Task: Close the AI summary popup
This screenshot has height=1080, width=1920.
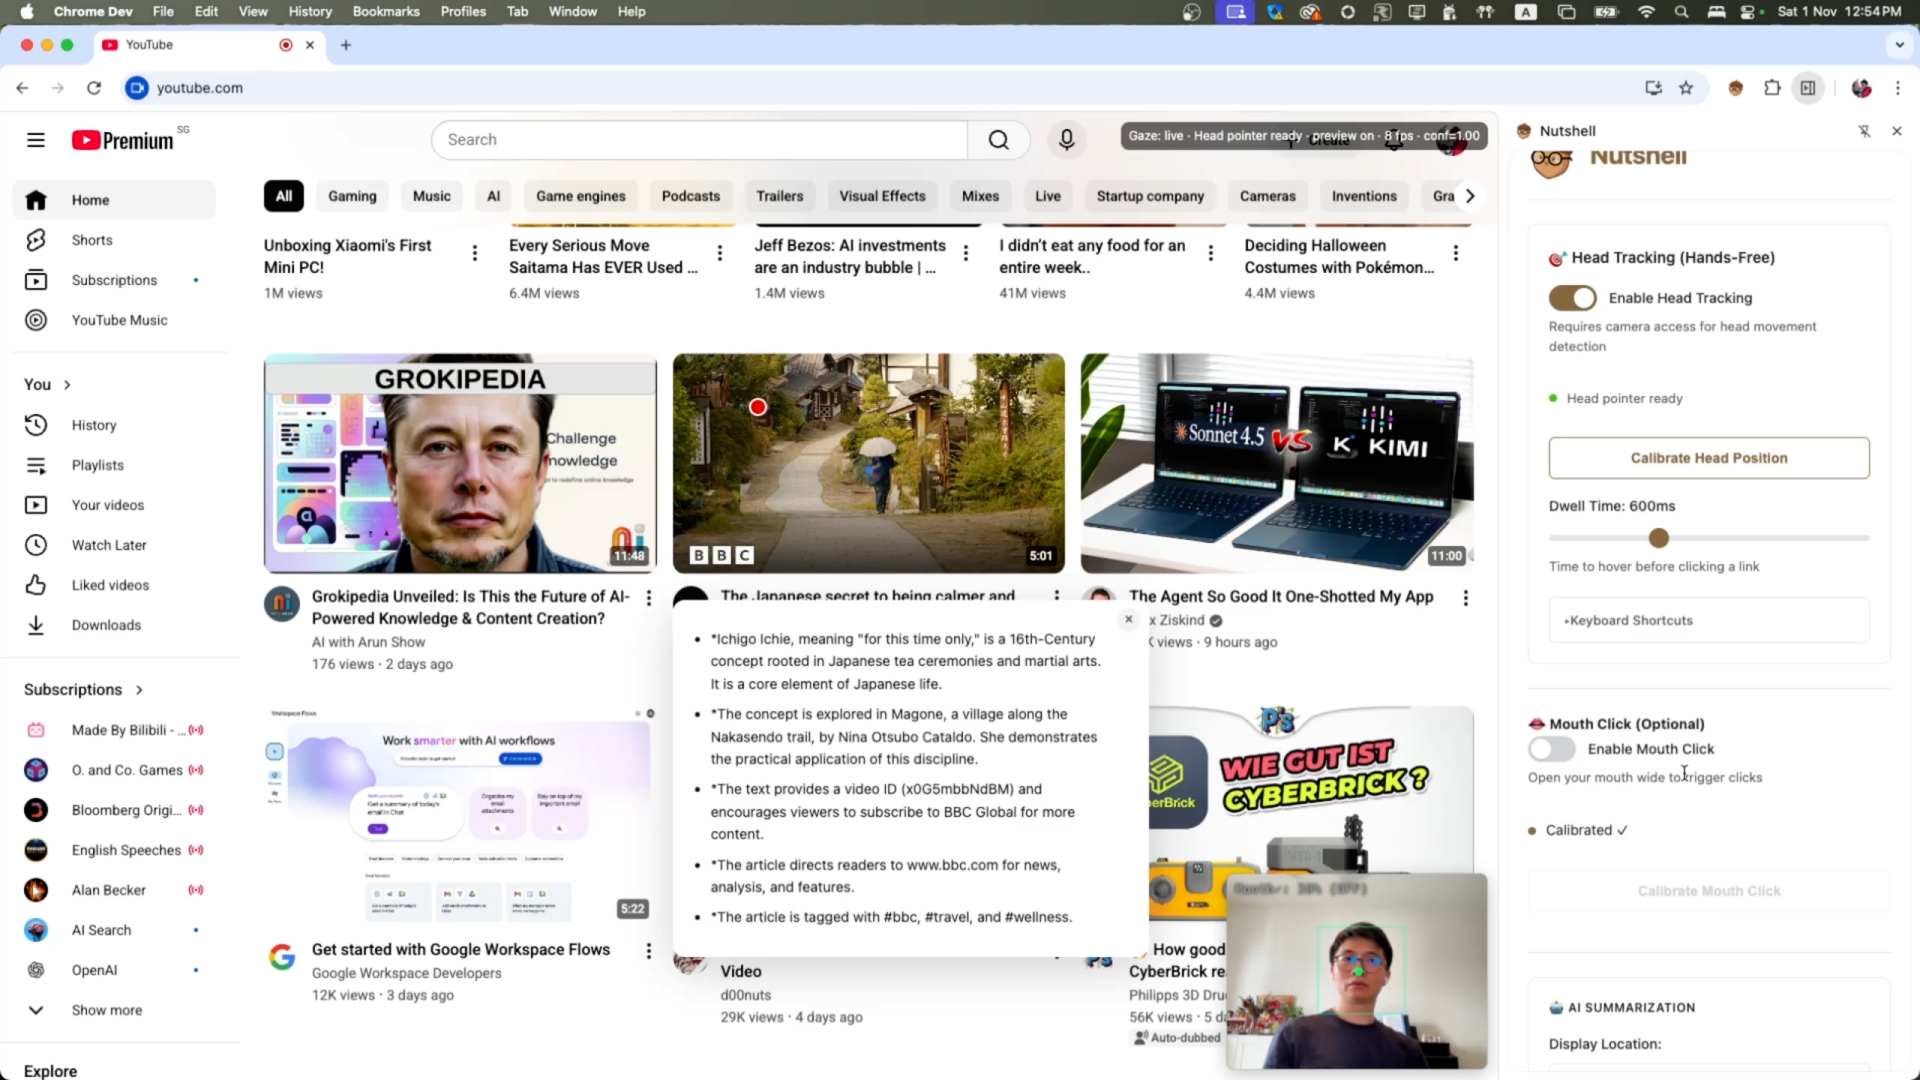Action: coord(1128,619)
